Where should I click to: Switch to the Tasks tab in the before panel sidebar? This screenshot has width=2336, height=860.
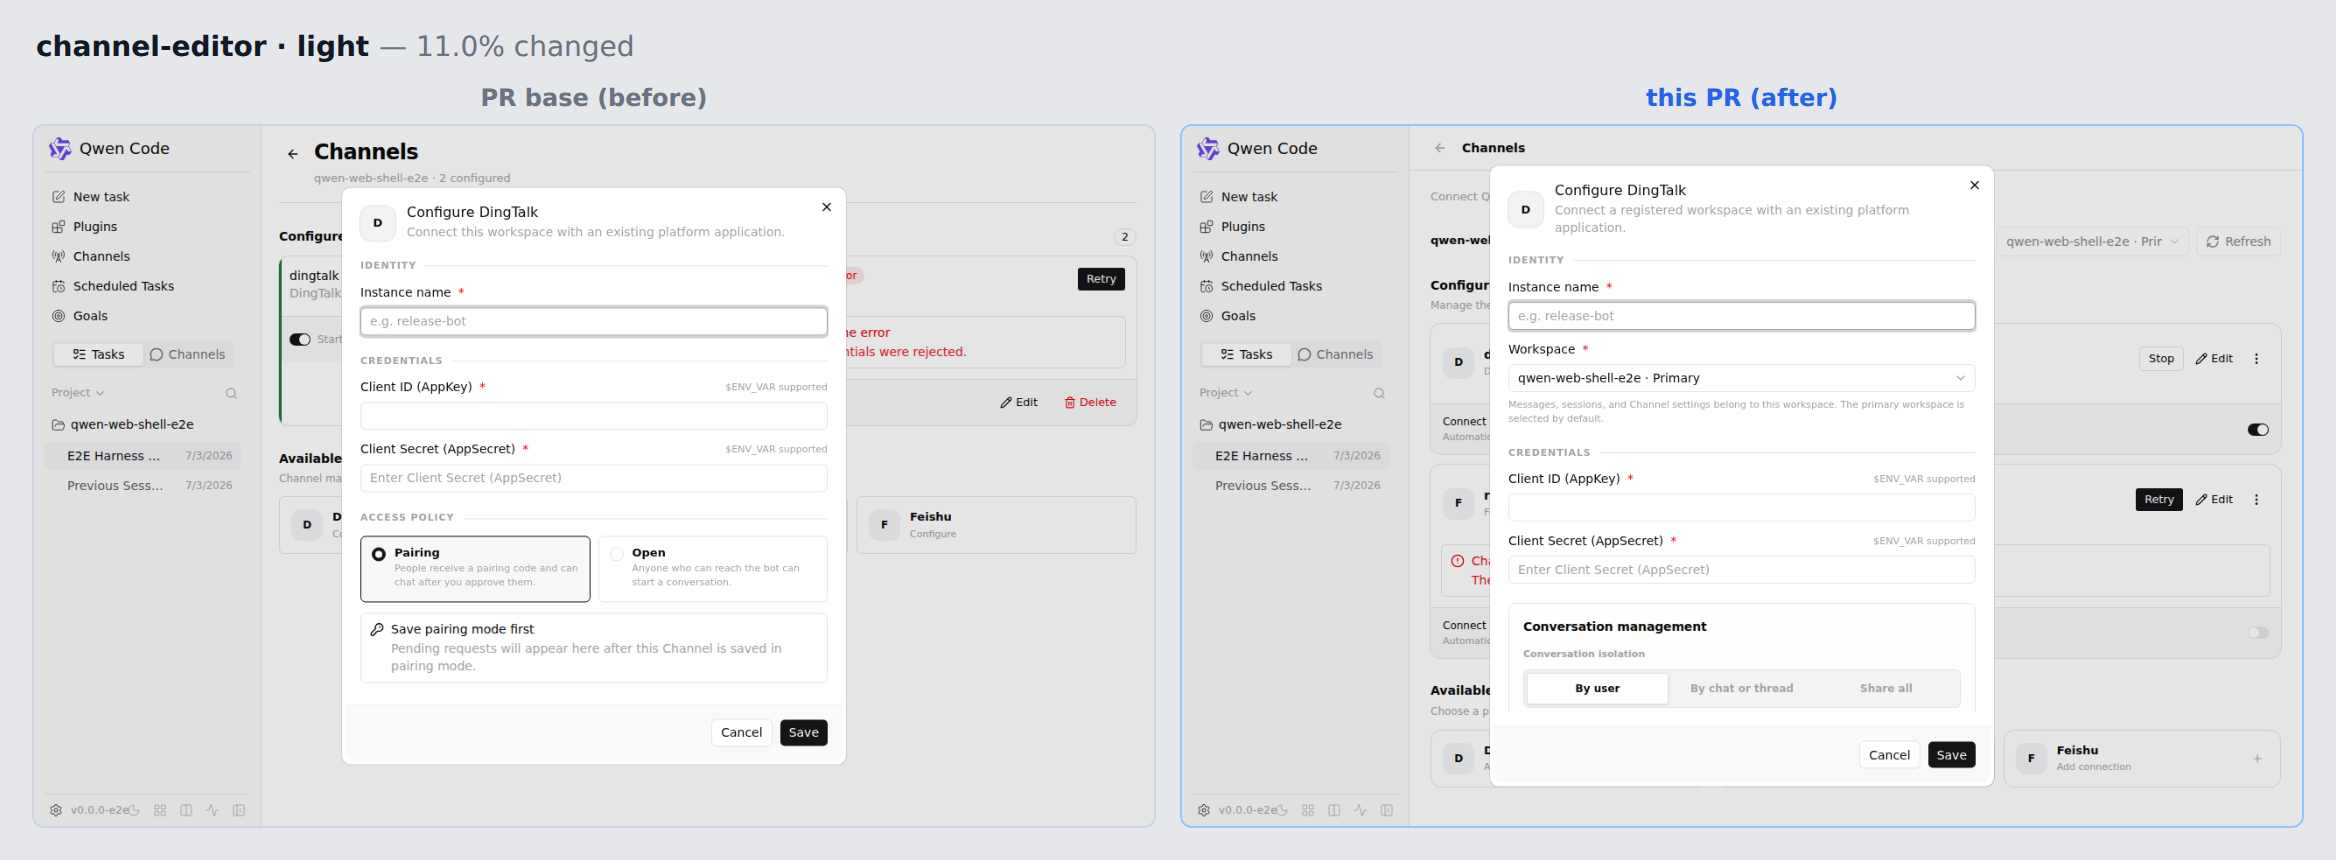tap(98, 355)
